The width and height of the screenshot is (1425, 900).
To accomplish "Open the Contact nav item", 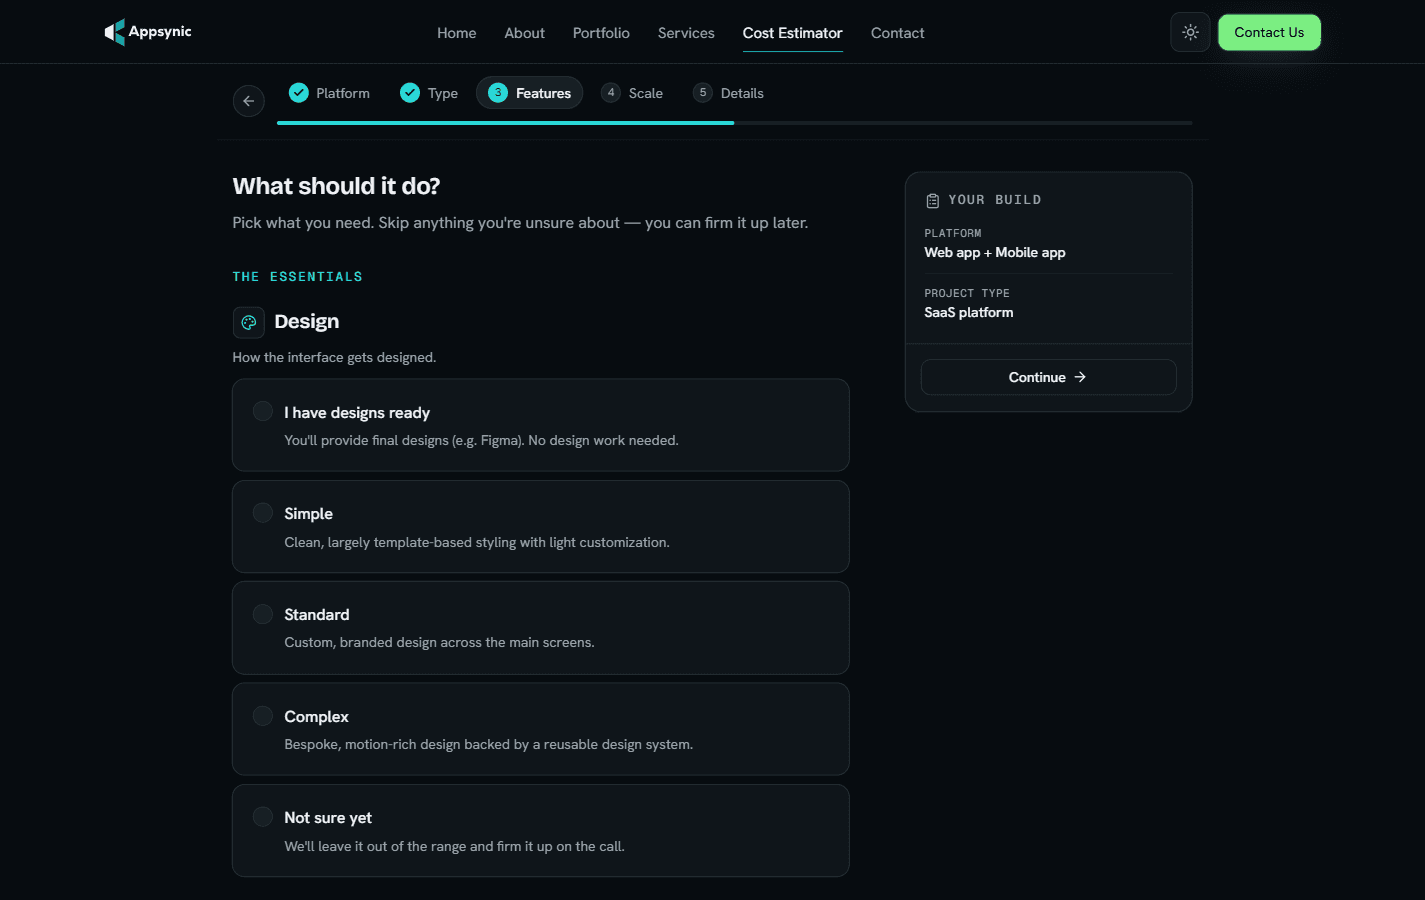I will click(x=898, y=33).
